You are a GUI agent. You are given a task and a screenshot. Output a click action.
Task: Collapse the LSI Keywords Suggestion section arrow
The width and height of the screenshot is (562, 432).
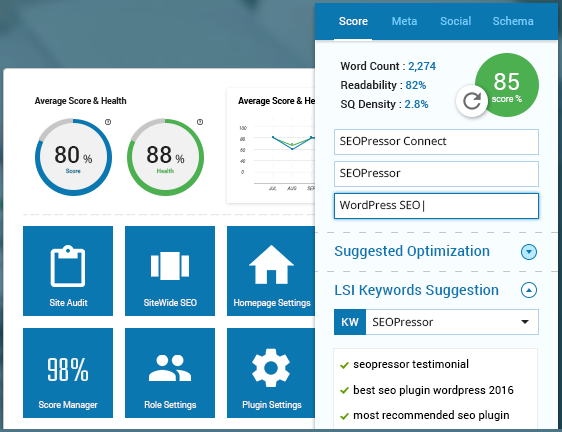(529, 290)
